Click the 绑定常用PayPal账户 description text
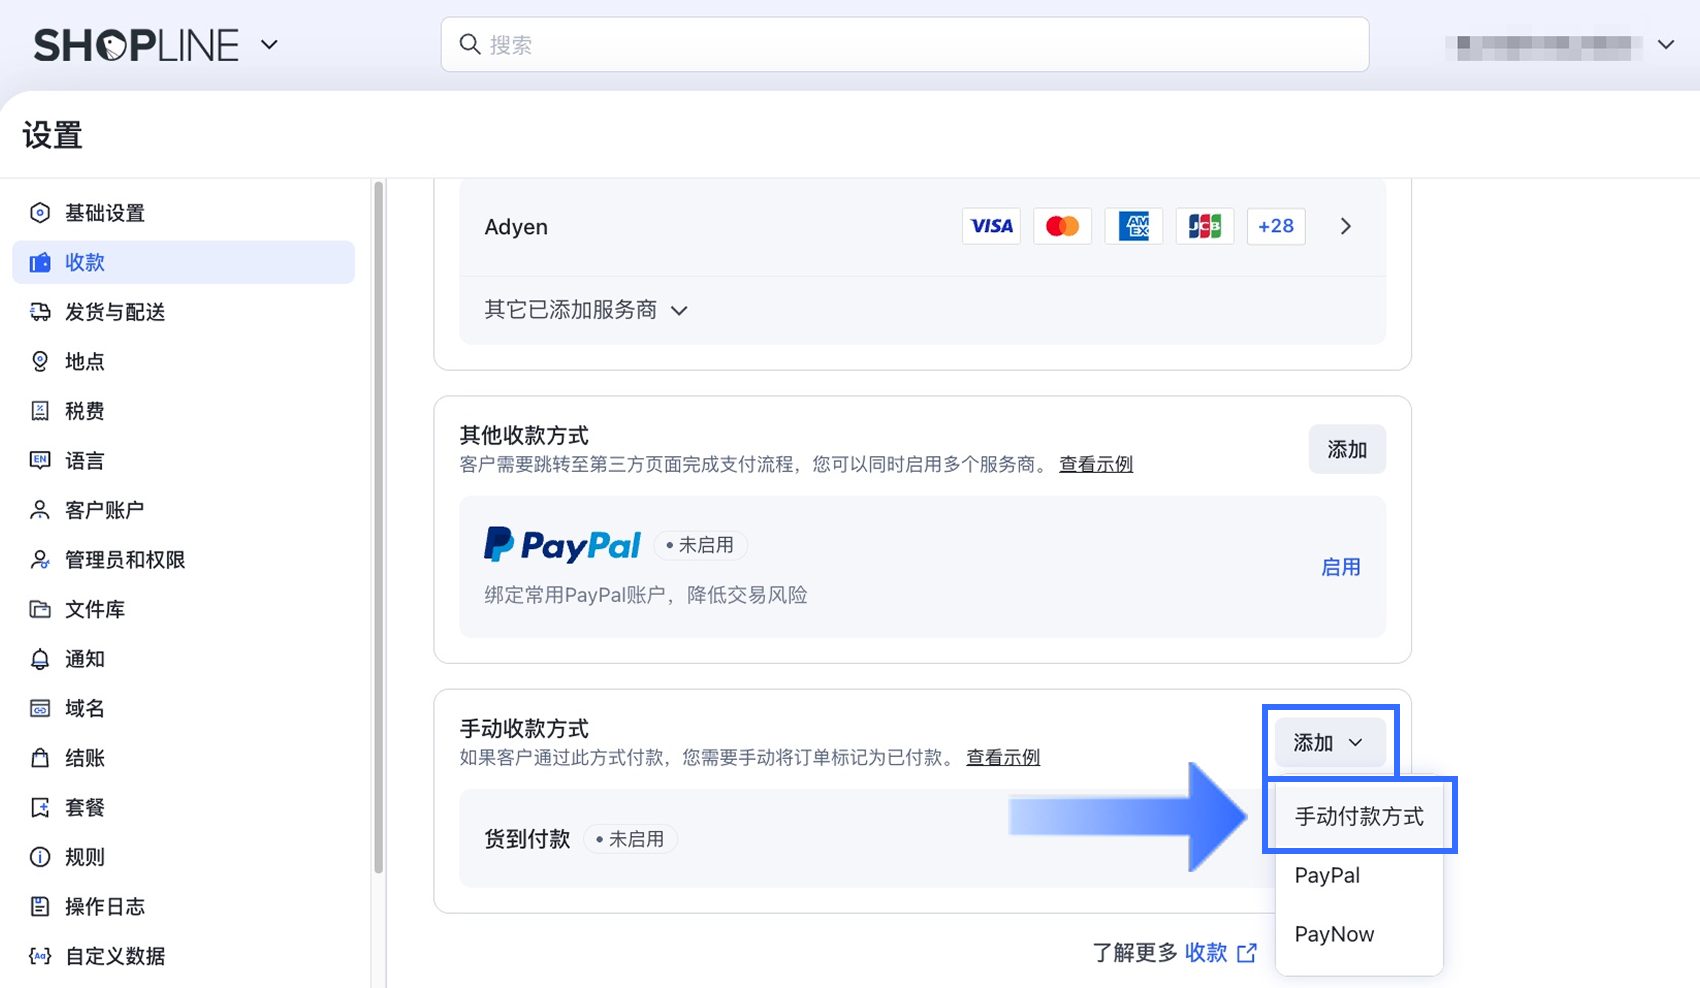This screenshot has height=988, width=1700. pos(646,595)
